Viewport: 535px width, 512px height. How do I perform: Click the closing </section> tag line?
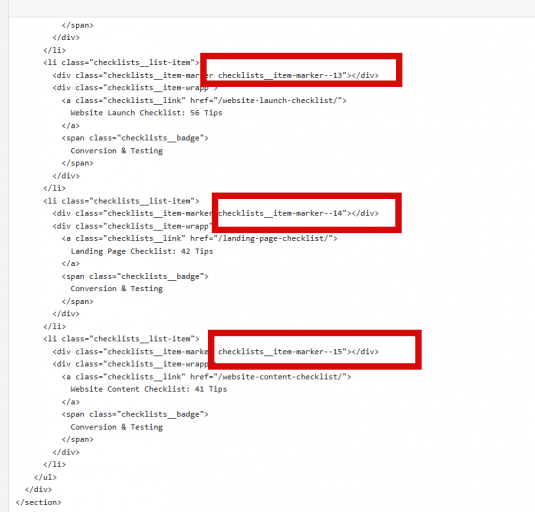(x=39, y=502)
